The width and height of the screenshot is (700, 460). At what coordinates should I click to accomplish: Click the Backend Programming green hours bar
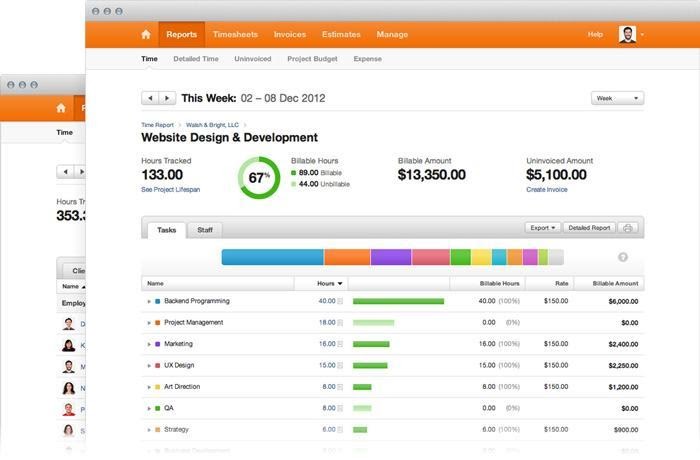pyautogui.click(x=398, y=301)
